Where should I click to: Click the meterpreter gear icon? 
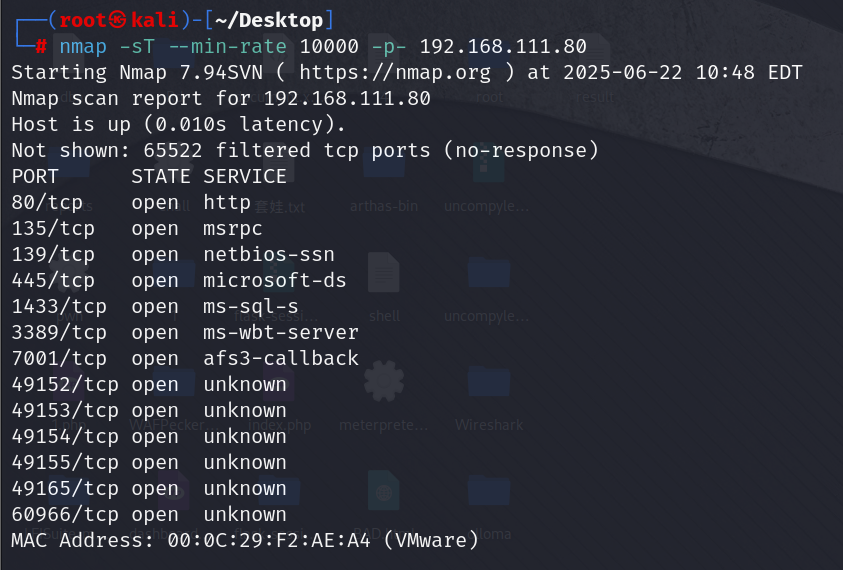384,381
